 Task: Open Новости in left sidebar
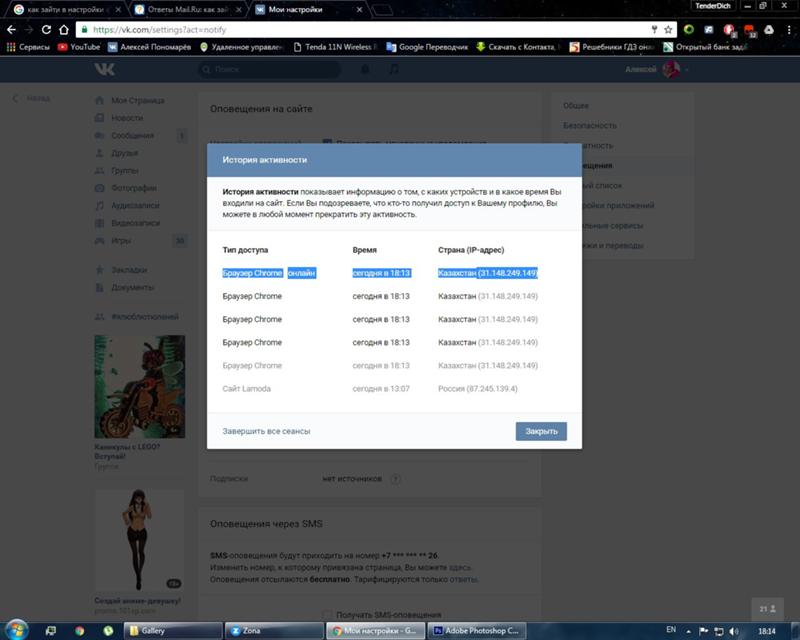[x=120, y=118]
